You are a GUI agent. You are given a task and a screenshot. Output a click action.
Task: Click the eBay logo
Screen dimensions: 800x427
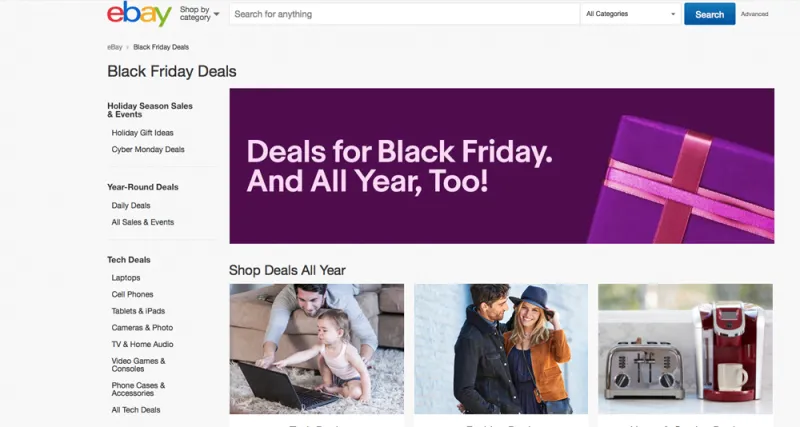click(138, 15)
